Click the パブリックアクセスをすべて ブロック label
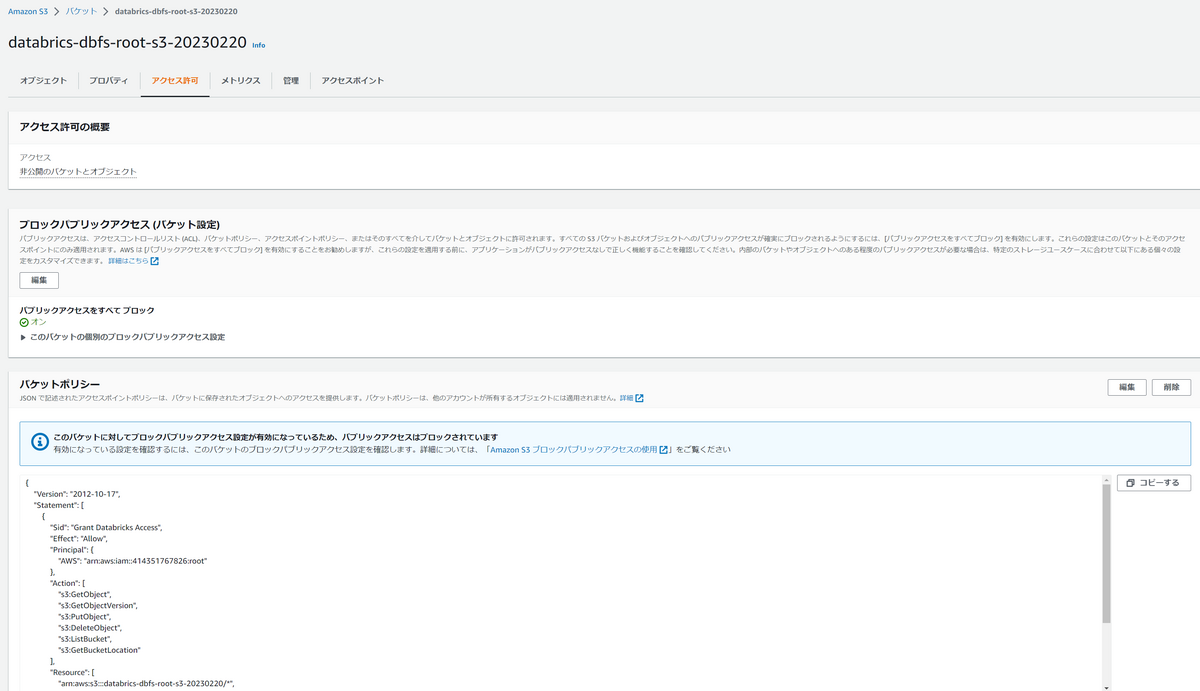Viewport: 1200px width, 691px height. (x=87, y=310)
